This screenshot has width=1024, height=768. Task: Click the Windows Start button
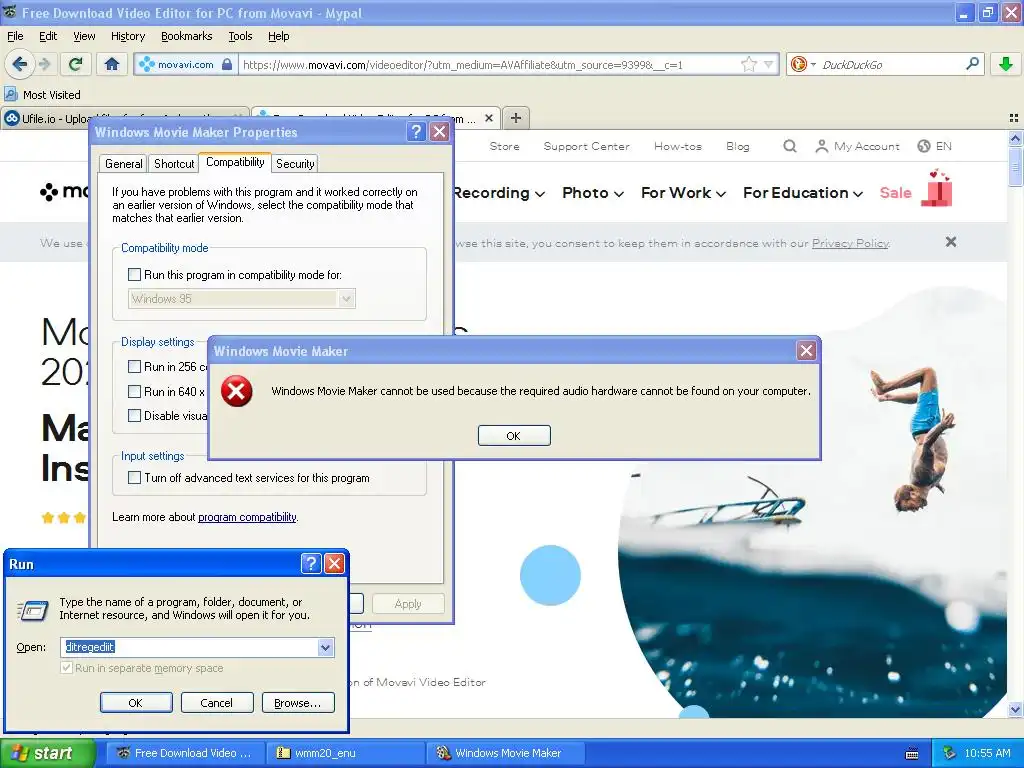pos(48,753)
